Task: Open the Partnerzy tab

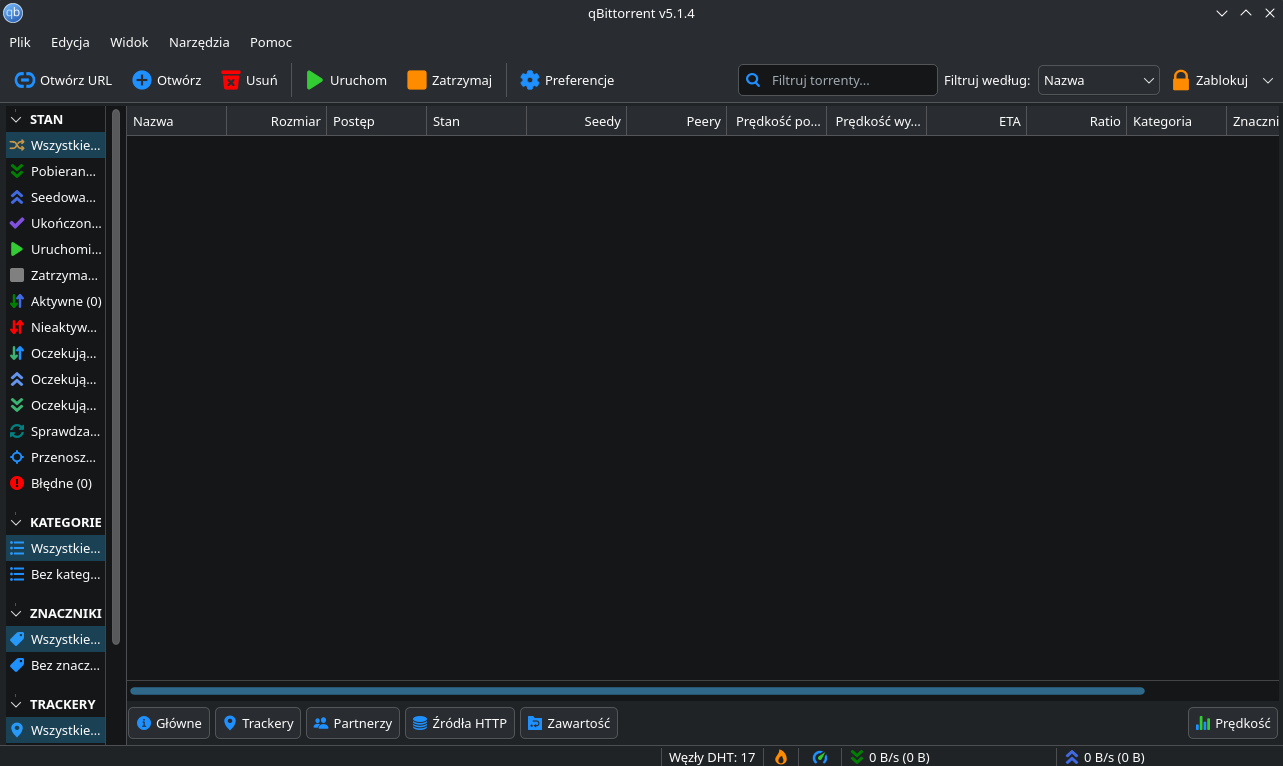Action: pyautogui.click(x=353, y=723)
